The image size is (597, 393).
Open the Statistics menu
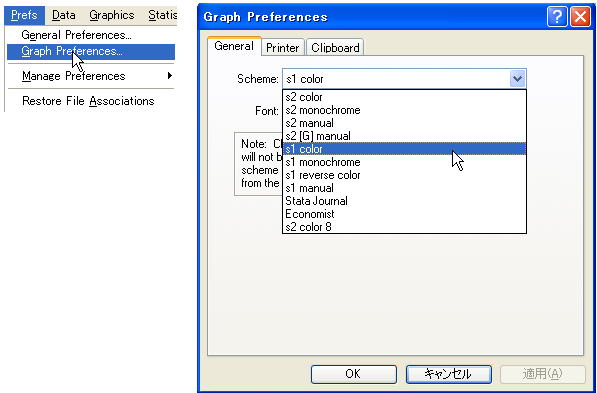162,15
